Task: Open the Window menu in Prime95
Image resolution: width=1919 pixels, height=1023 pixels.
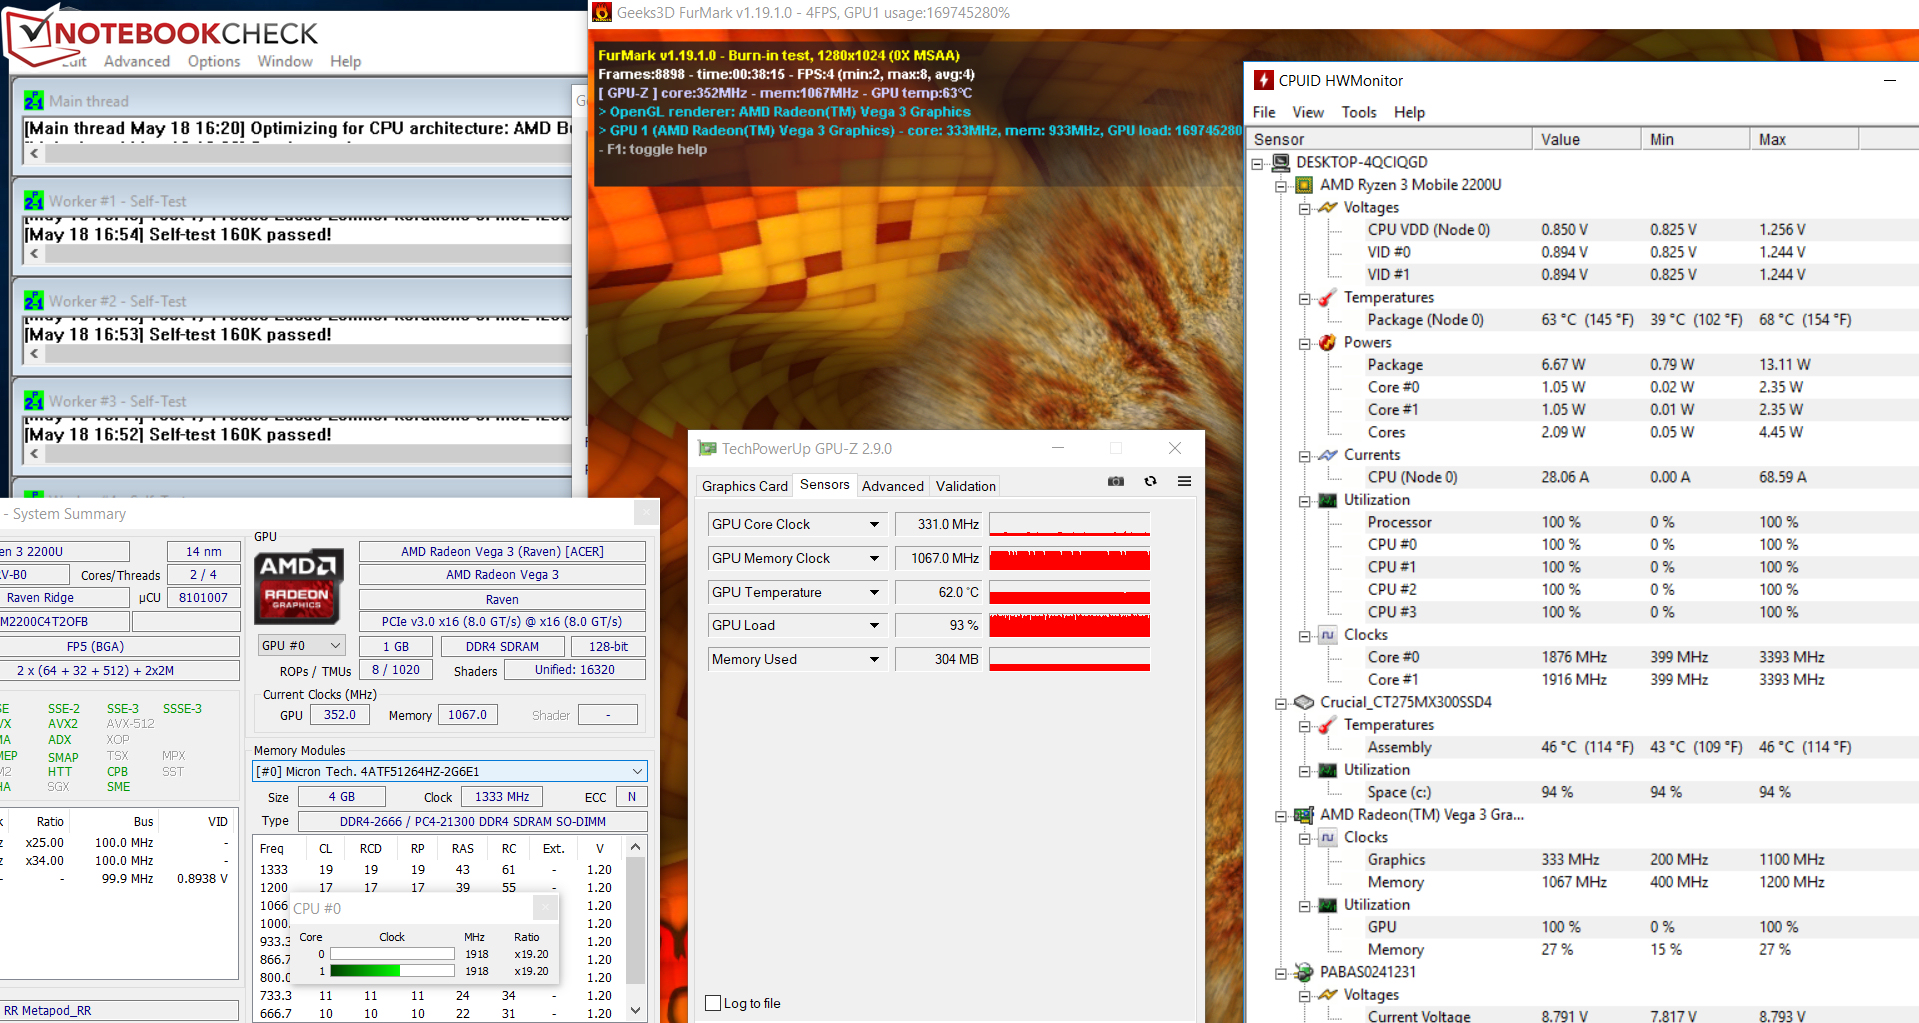Action: 285,61
